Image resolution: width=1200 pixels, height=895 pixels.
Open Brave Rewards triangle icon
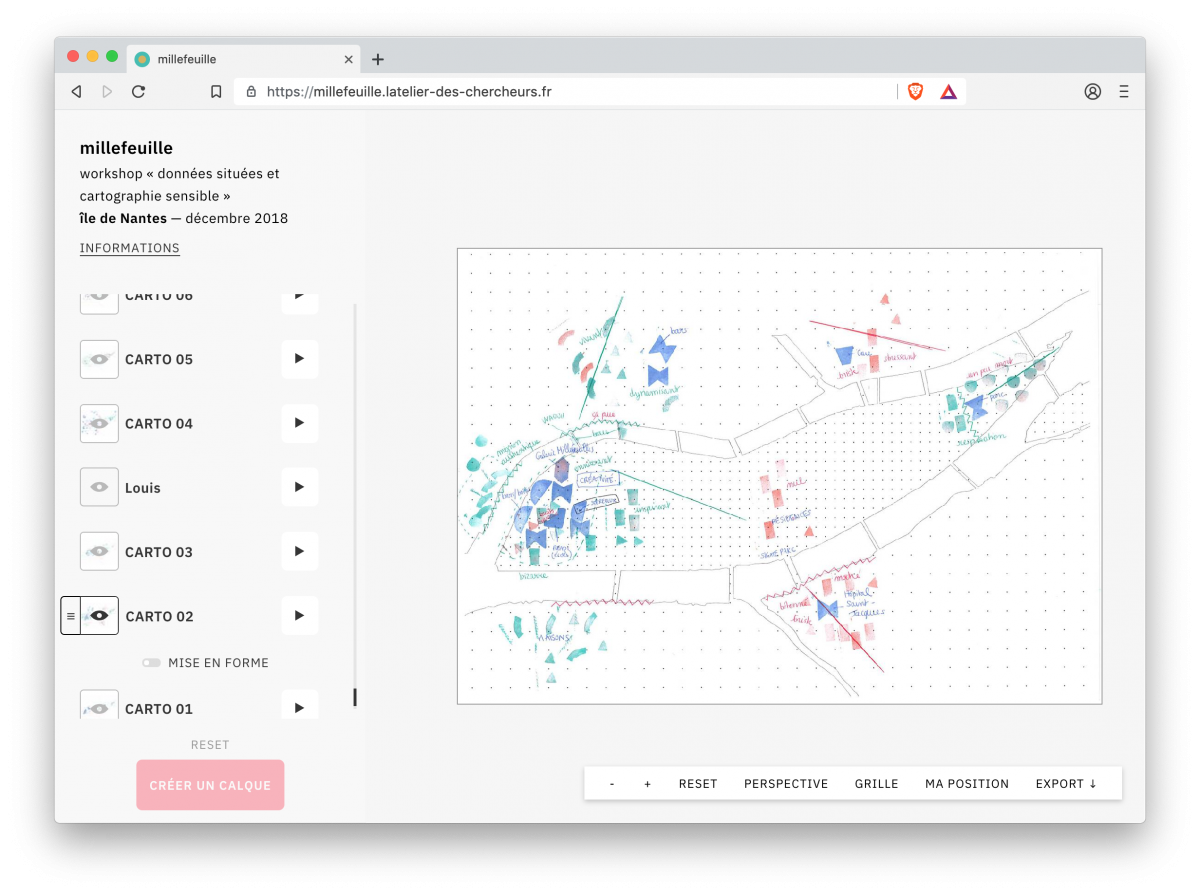948,92
